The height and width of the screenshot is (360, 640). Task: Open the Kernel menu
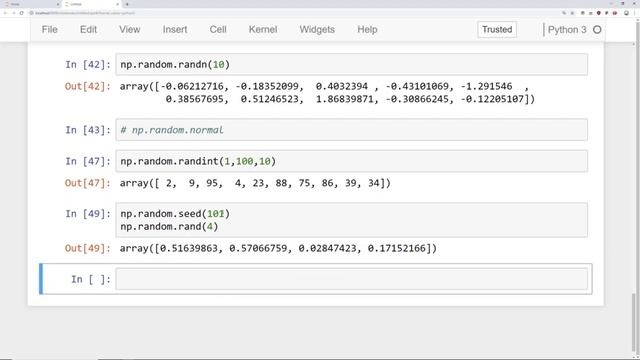(x=263, y=29)
